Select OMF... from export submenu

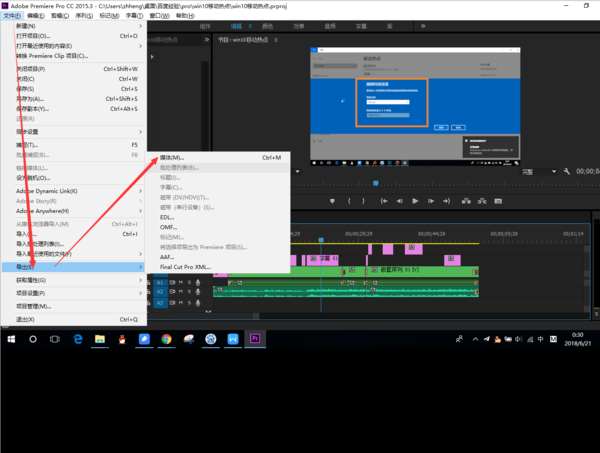tap(219, 227)
